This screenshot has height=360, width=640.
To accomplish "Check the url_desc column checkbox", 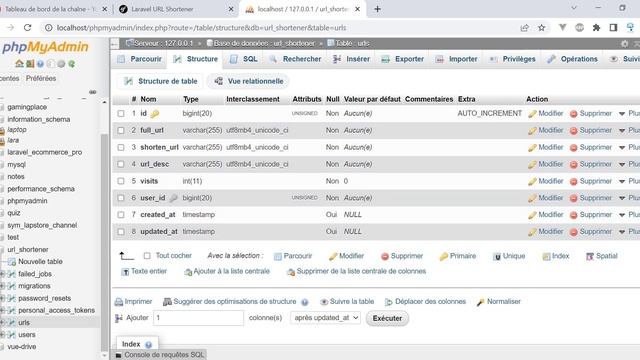I will (121, 164).
